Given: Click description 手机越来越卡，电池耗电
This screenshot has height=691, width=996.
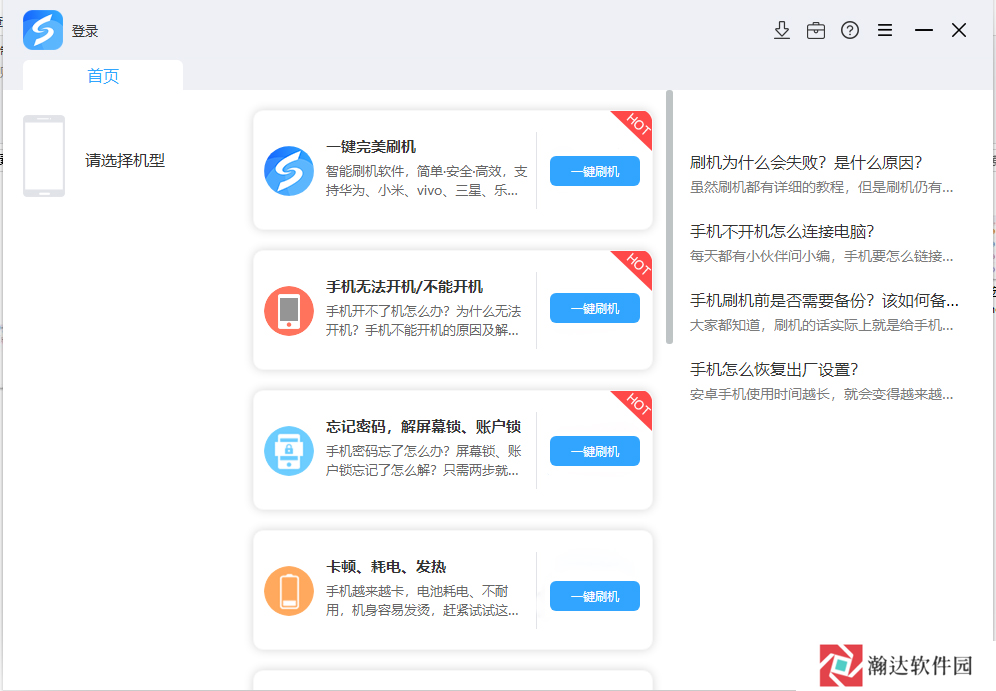Looking at the screenshot, I should tap(422, 601).
